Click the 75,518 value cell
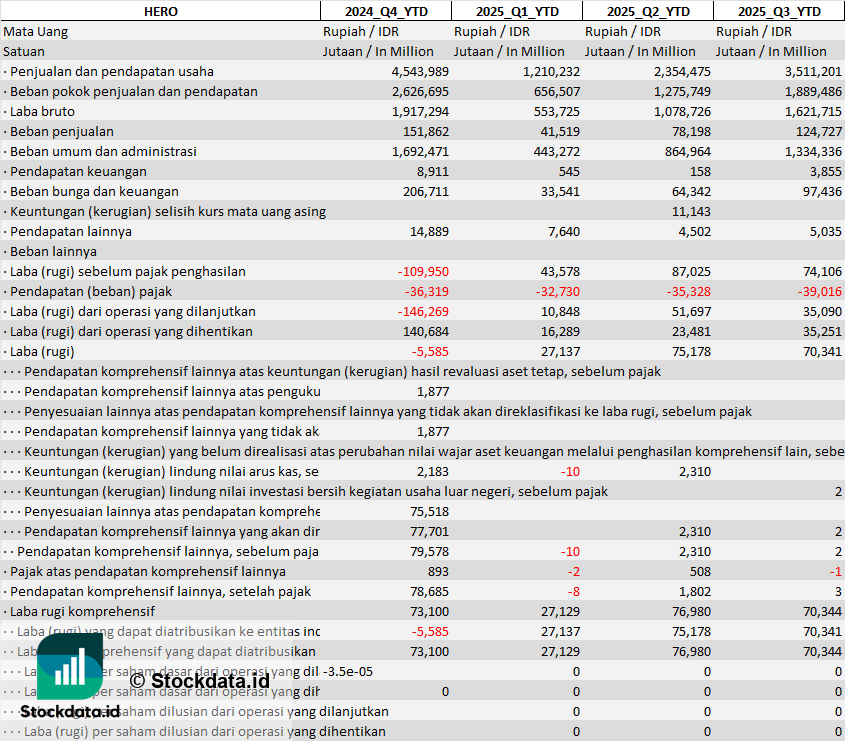This screenshot has width=845, height=741. (x=429, y=511)
